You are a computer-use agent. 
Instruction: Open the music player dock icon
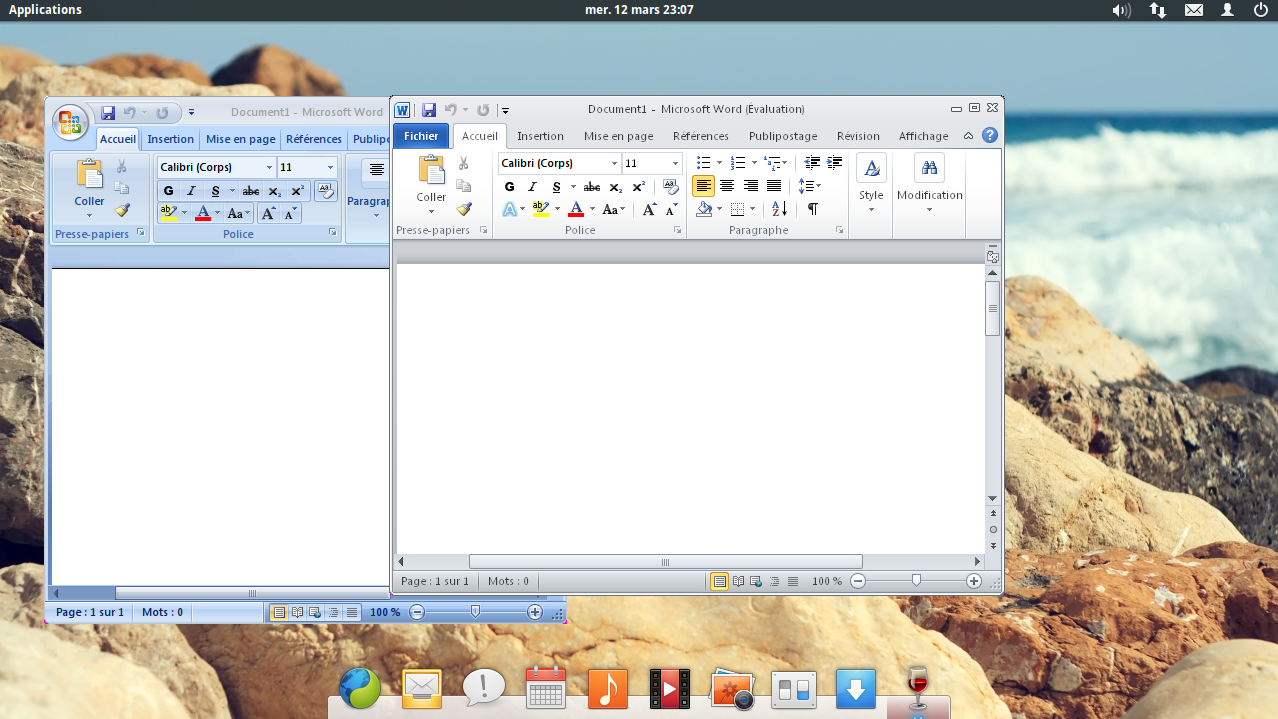[x=608, y=688]
